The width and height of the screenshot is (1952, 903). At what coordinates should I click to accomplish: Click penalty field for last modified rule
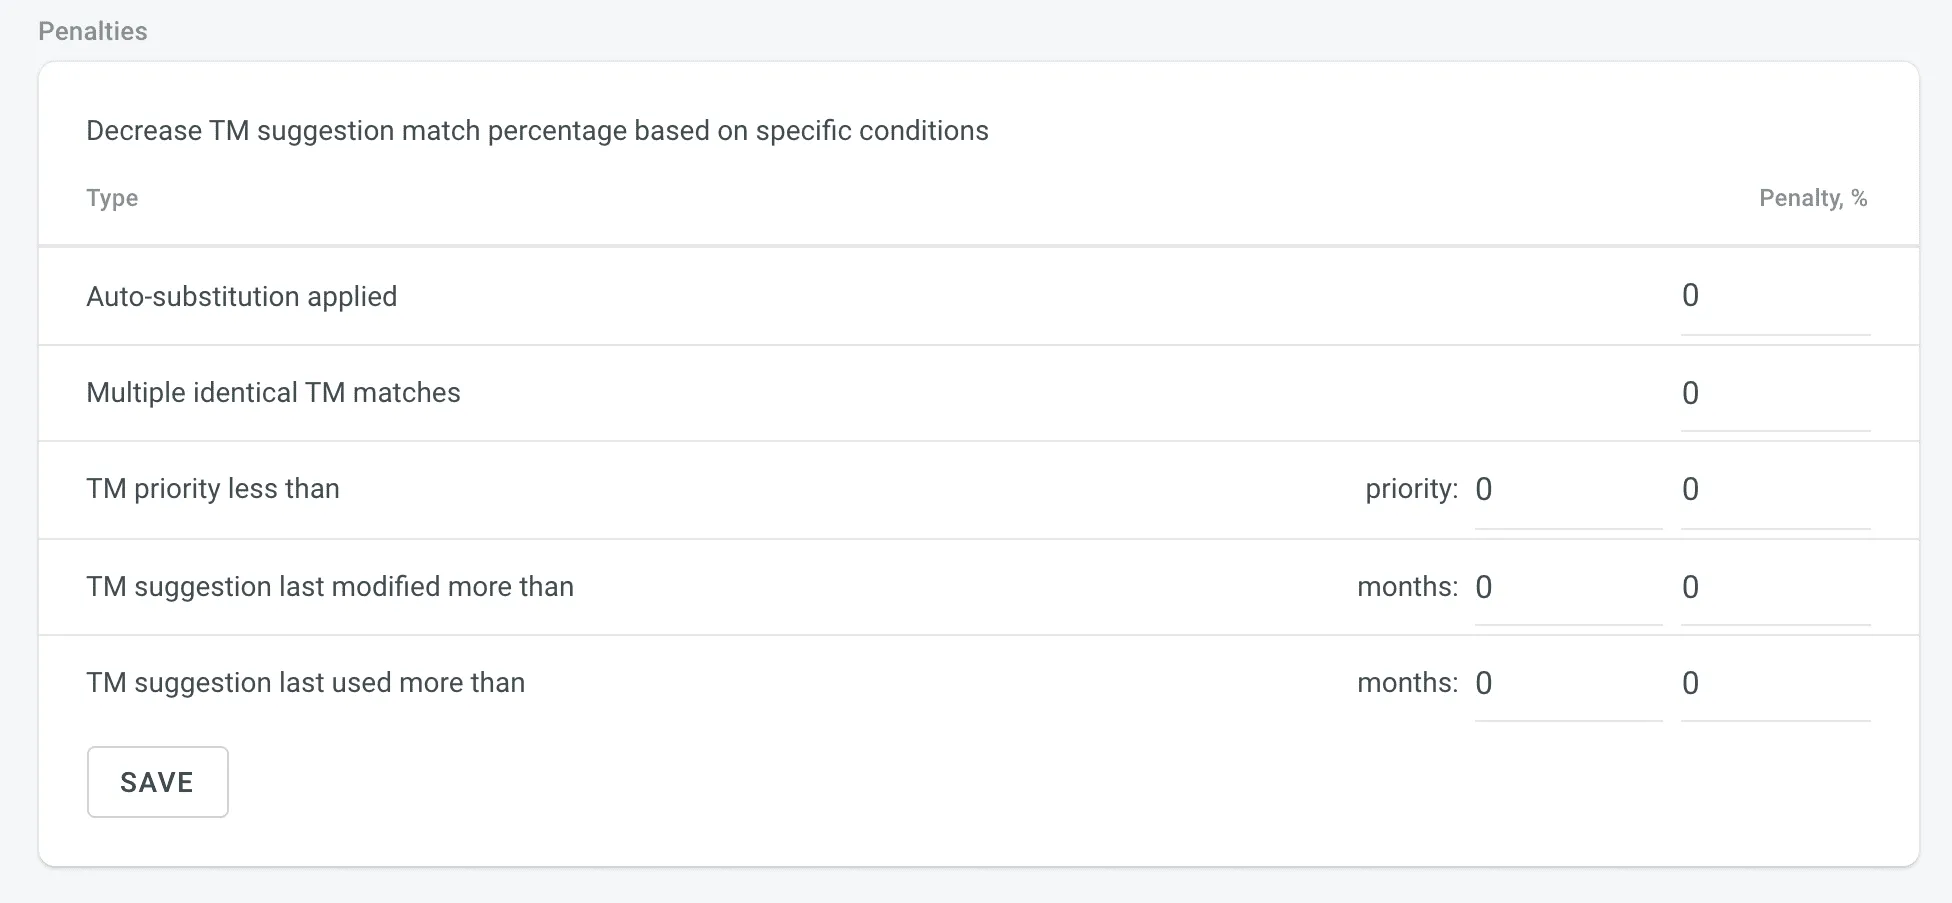pos(1774,587)
